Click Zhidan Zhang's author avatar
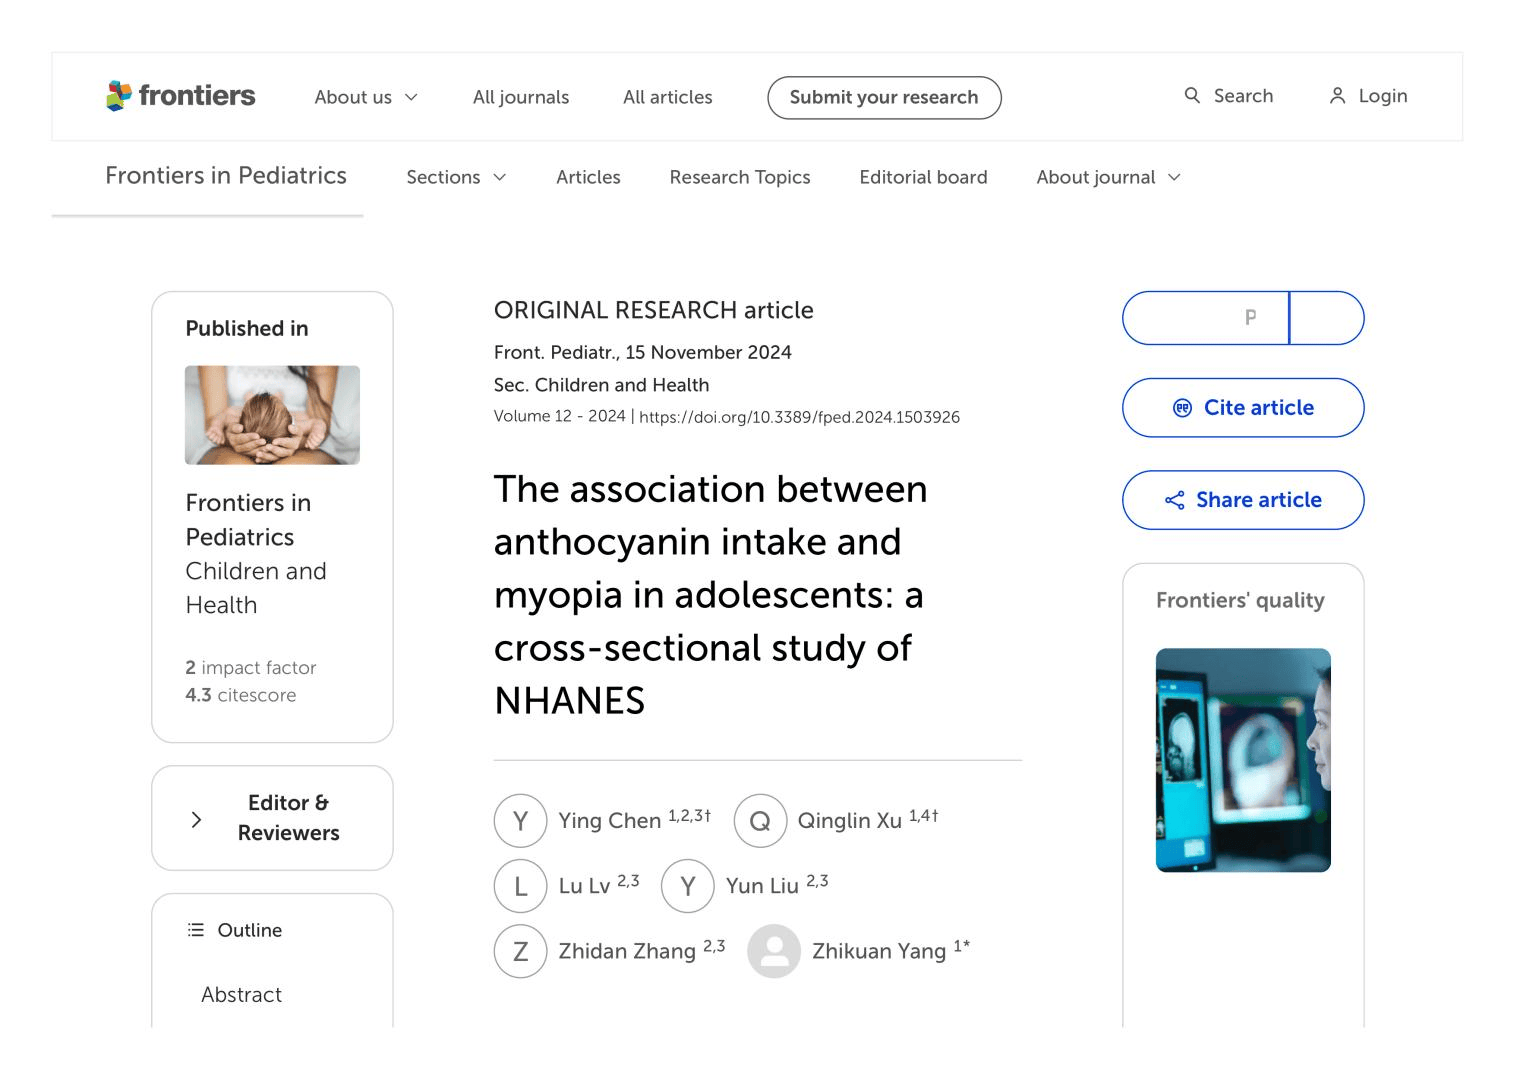Image resolution: width=1514 pixels, height=1078 pixels. (520, 951)
